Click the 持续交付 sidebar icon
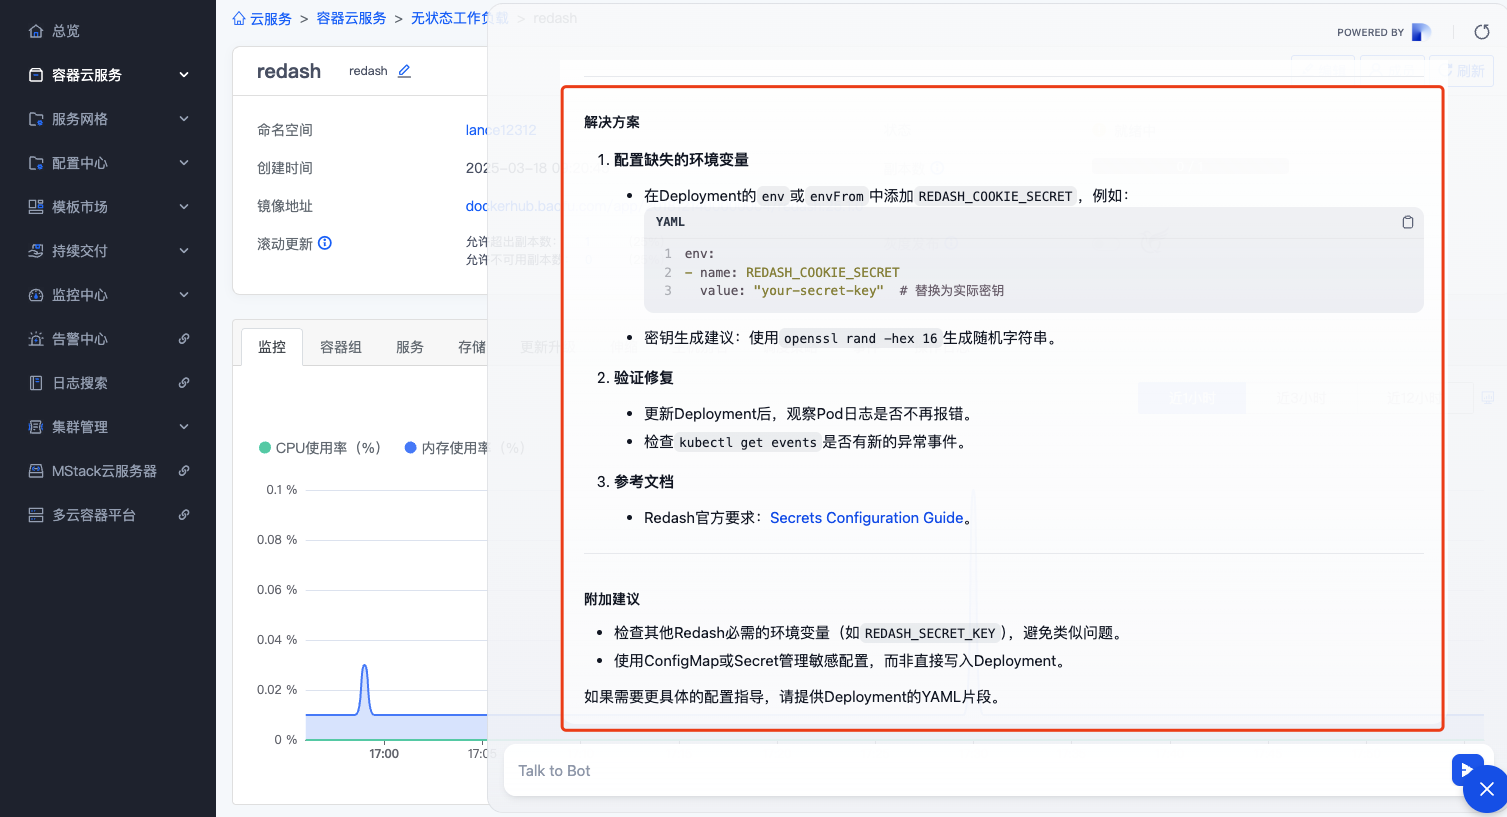 point(36,251)
